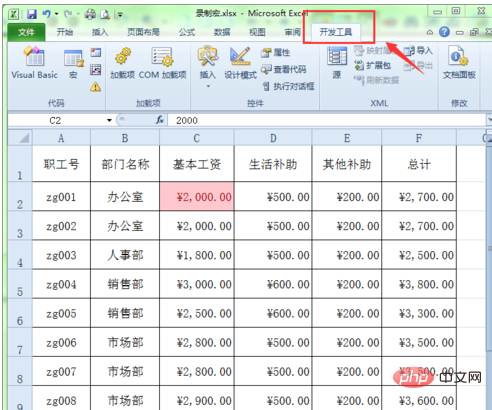Click the formula bar showing 2000
Viewport: 492px width, 410px height.
[x=327, y=120]
